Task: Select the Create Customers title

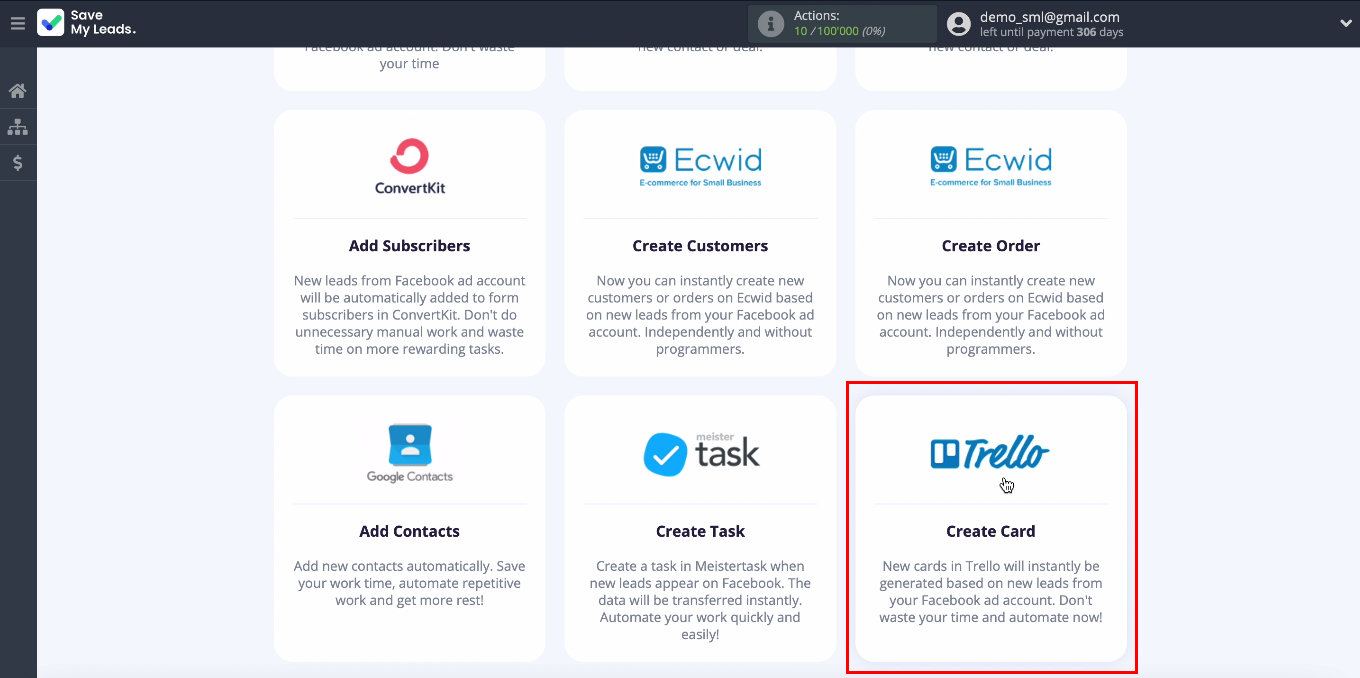Action: pos(700,246)
